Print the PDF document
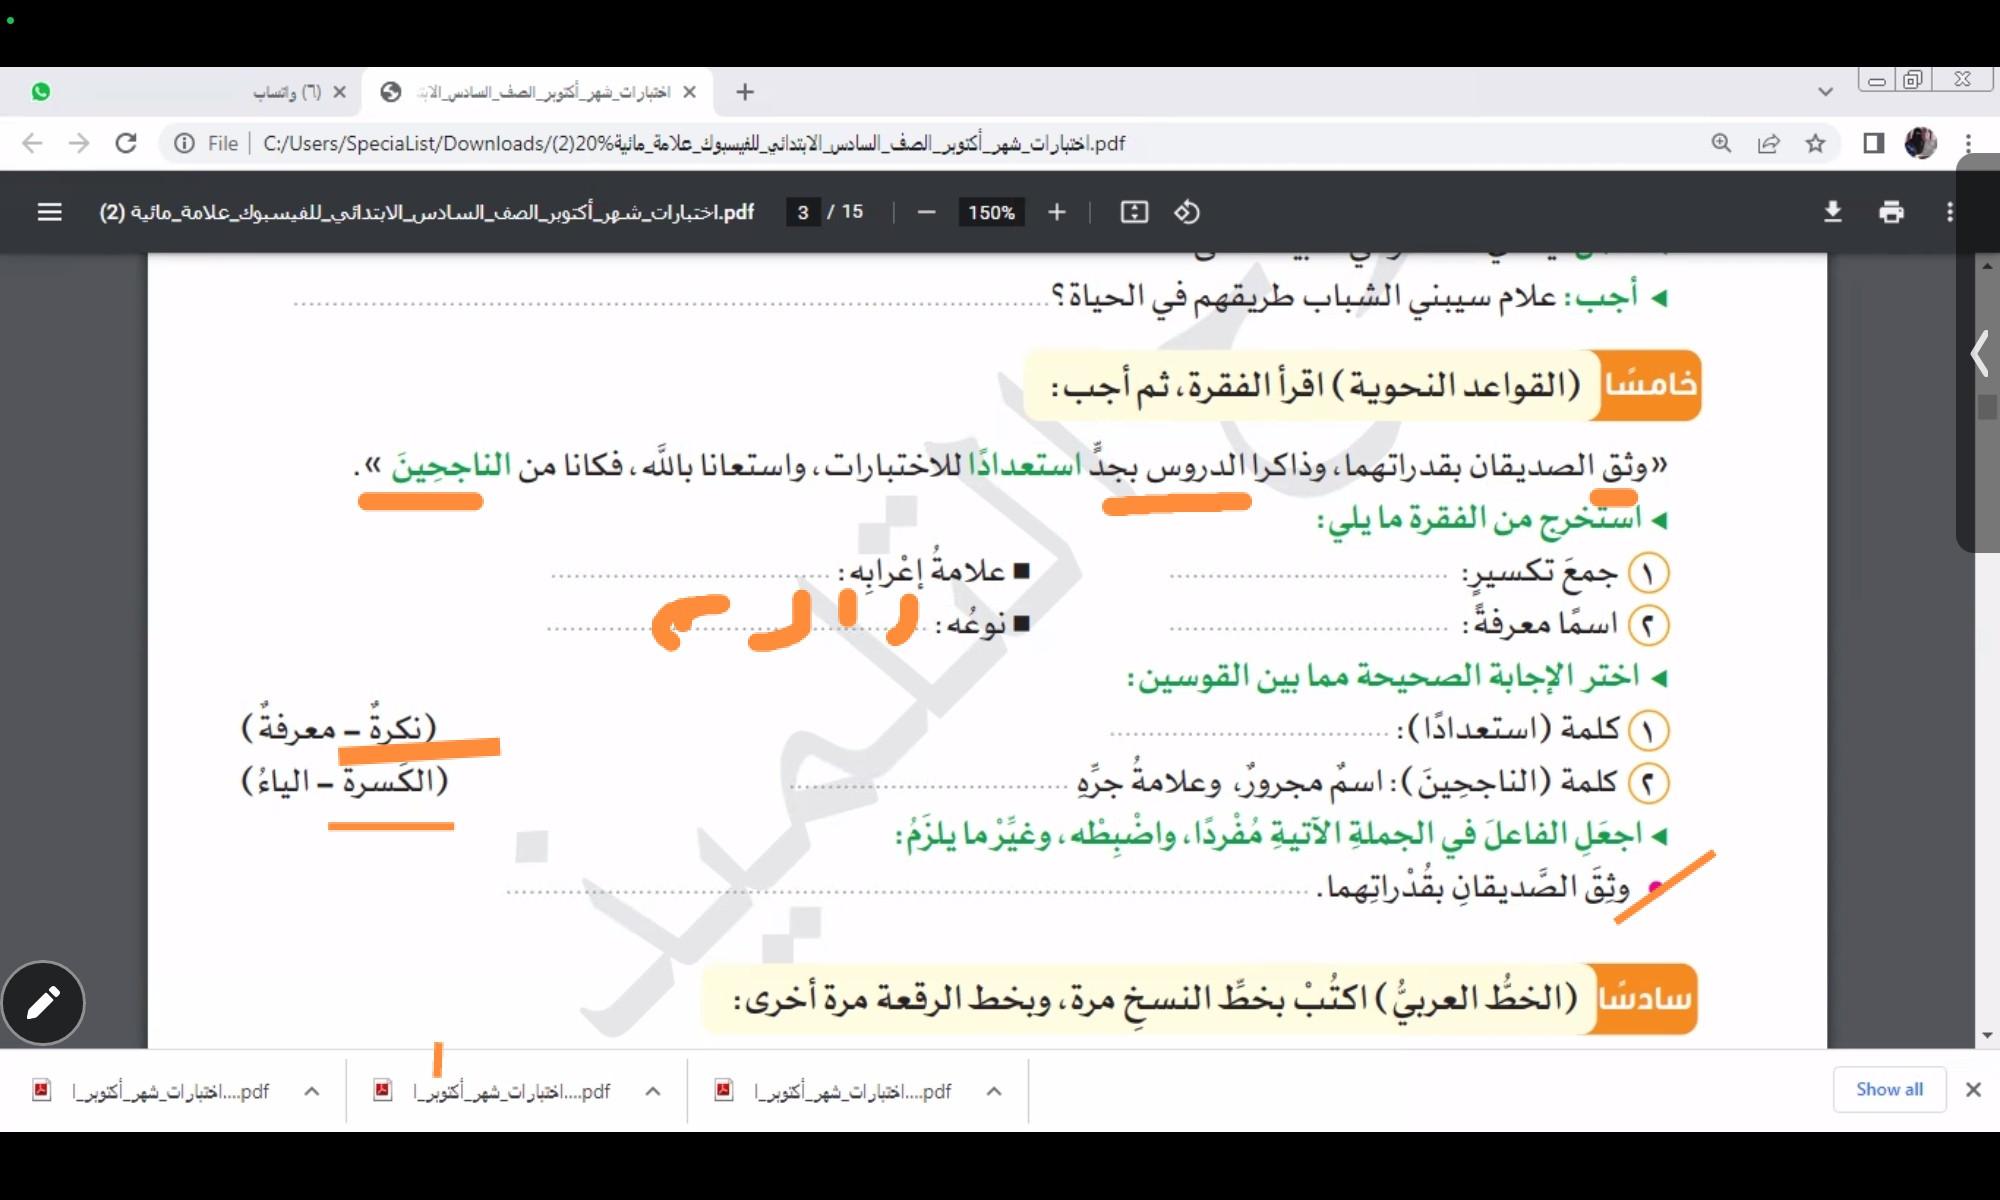The width and height of the screenshot is (2000, 1200). pos(1891,212)
